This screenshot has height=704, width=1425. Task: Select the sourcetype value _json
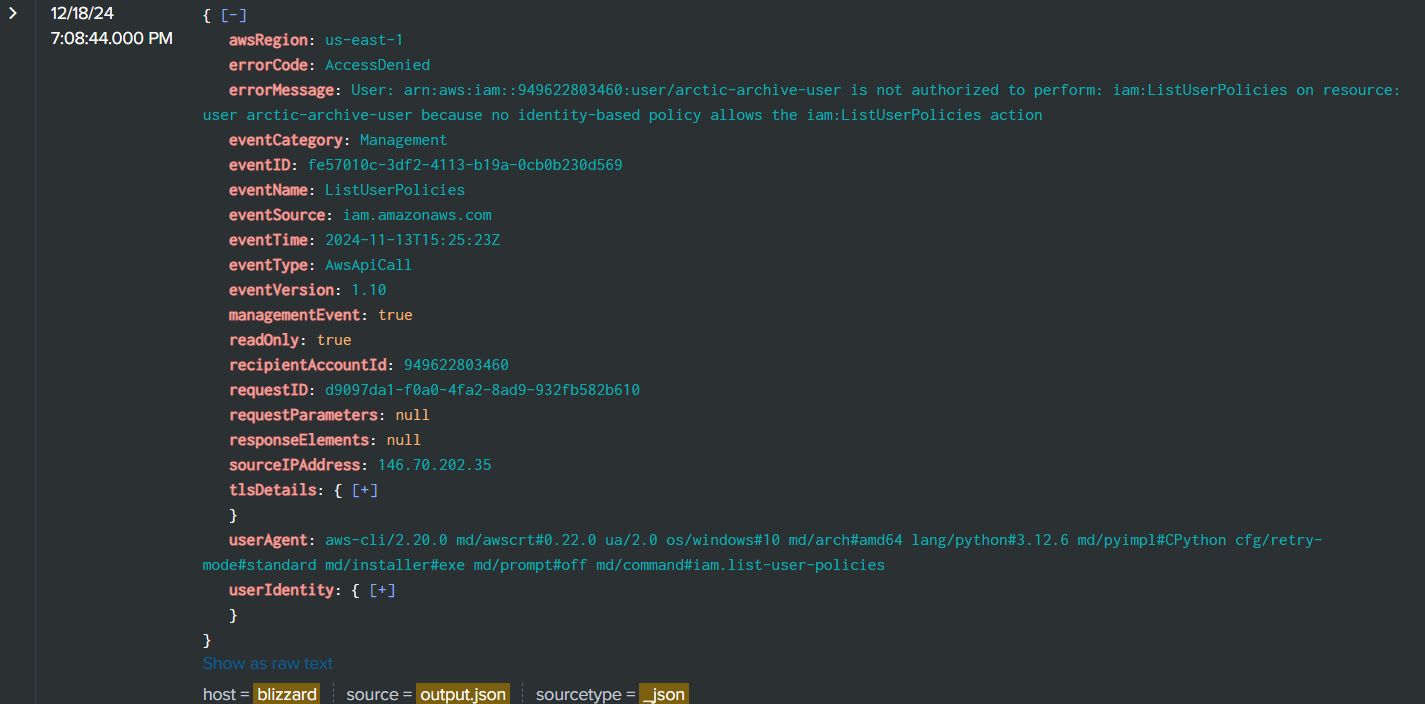tap(663, 694)
